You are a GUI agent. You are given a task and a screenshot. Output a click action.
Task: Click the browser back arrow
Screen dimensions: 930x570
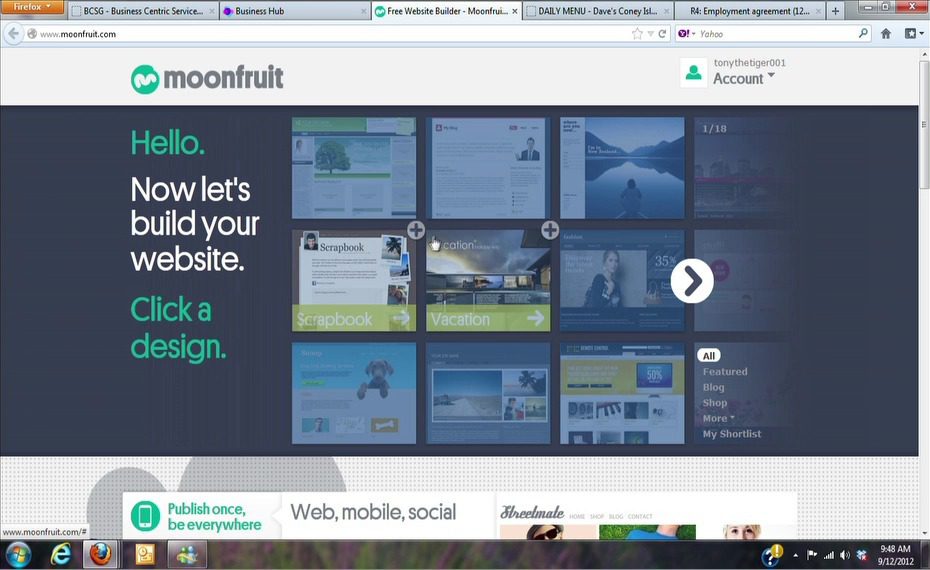(13, 34)
